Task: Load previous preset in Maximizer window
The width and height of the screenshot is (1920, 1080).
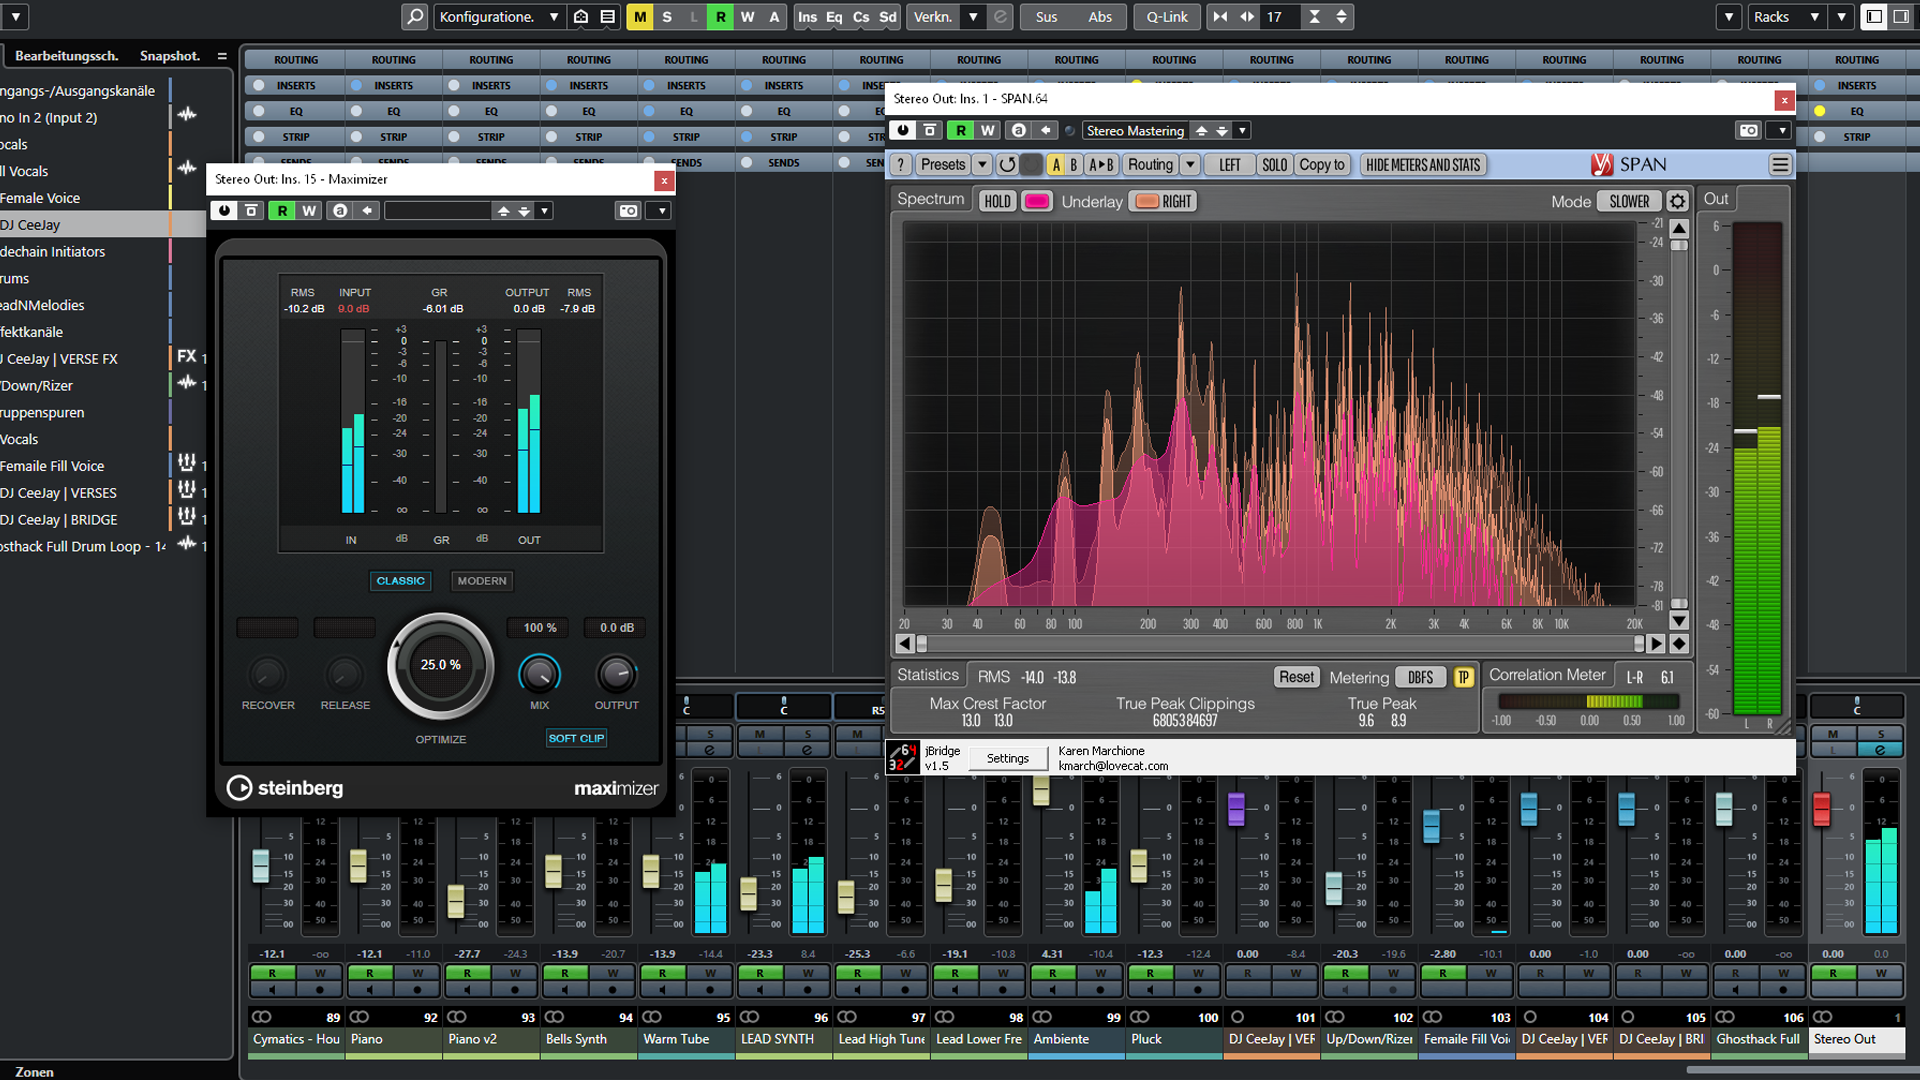Action: [x=504, y=211]
